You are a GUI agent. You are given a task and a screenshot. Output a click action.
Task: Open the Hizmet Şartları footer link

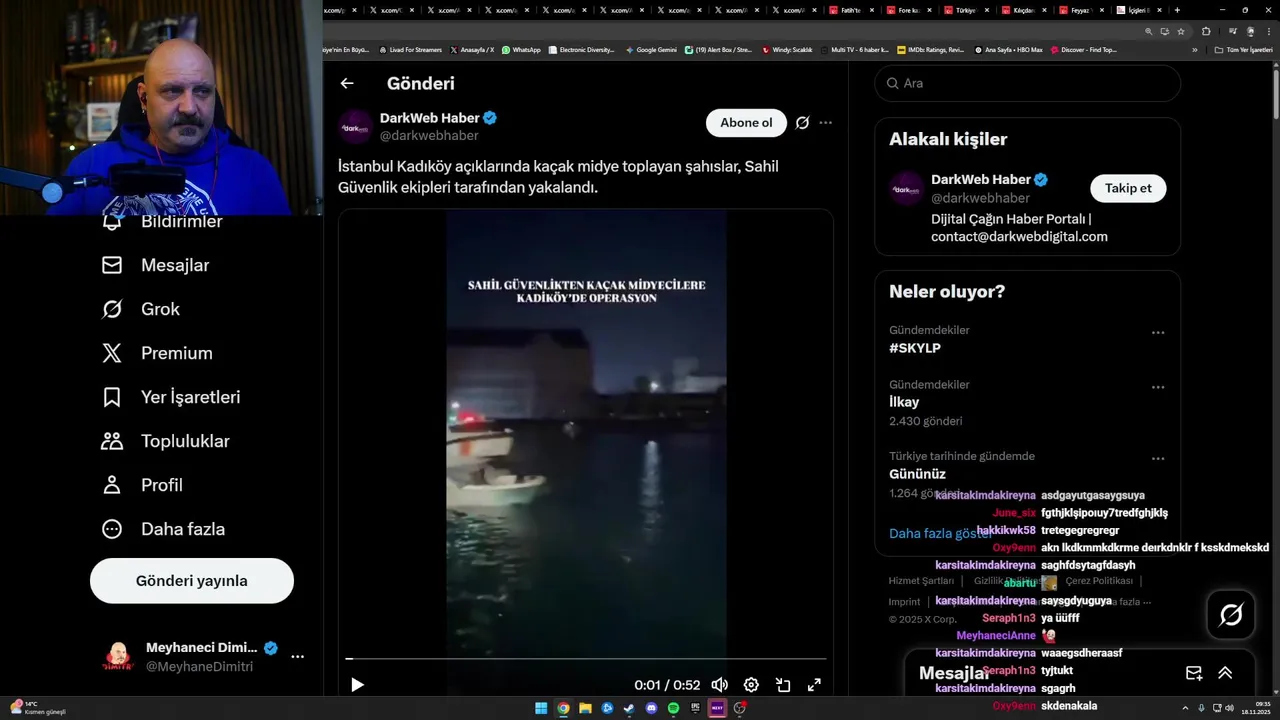click(x=921, y=581)
